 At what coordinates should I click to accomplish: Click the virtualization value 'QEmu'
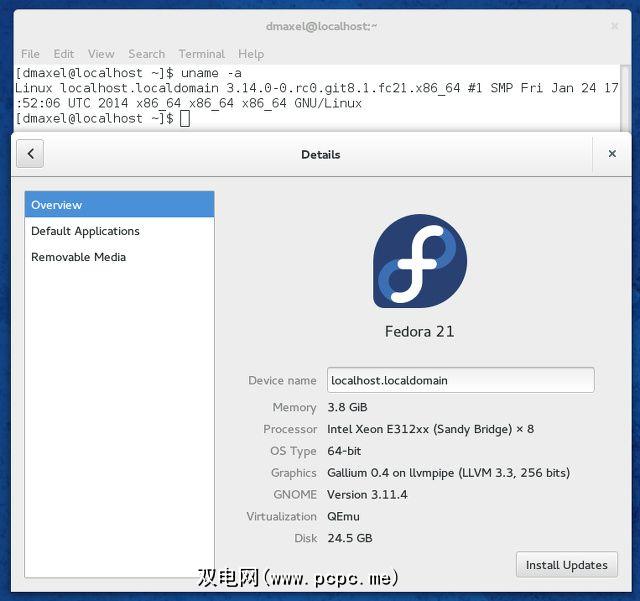tap(343, 516)
